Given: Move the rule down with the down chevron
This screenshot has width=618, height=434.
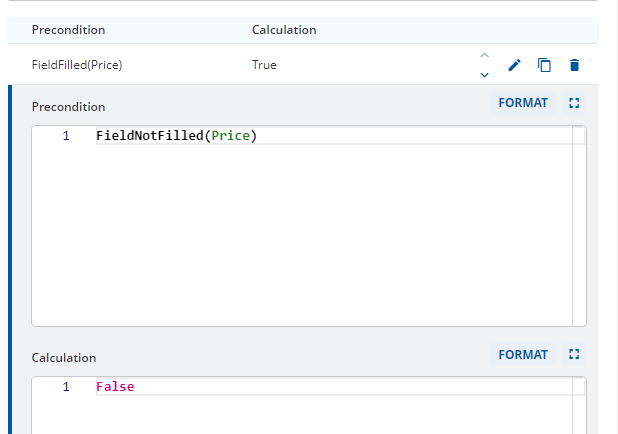Looking at the screenshot, I should [484, 75].
